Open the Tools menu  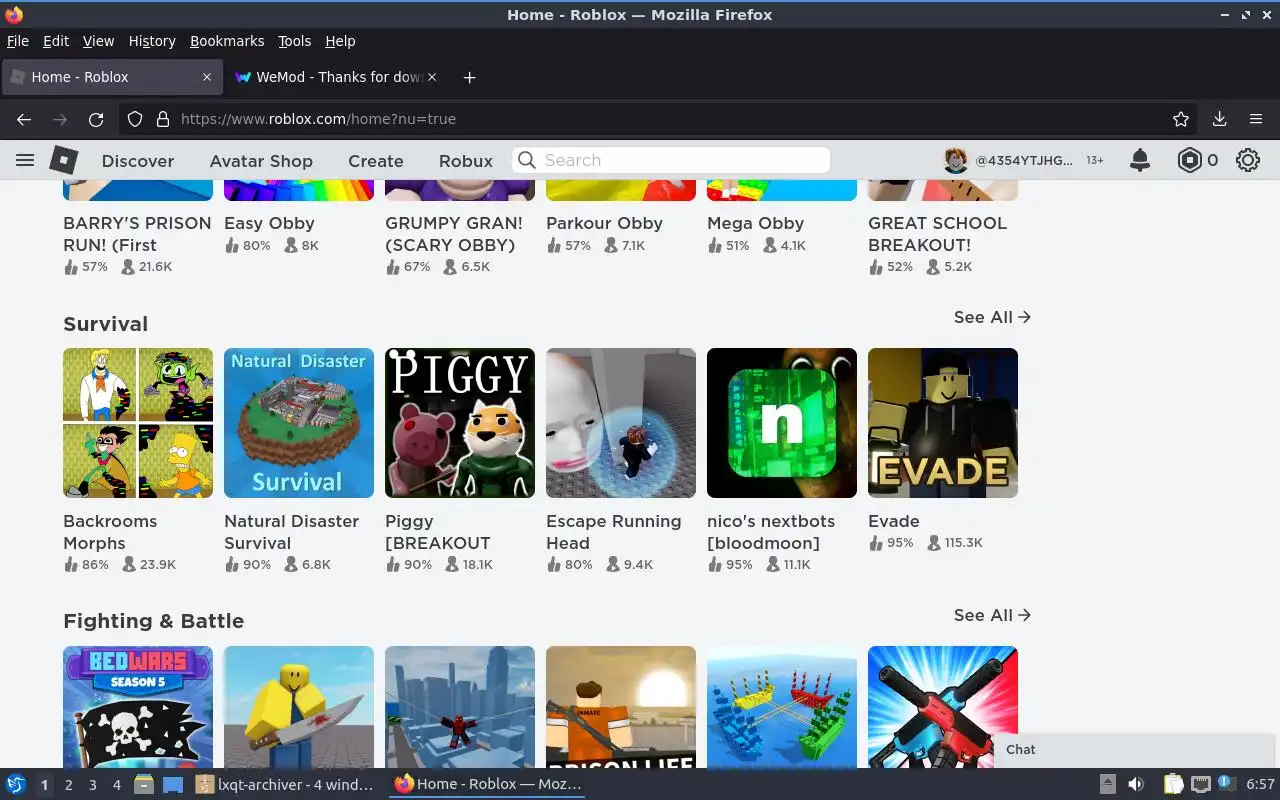(x=295, y=41)
